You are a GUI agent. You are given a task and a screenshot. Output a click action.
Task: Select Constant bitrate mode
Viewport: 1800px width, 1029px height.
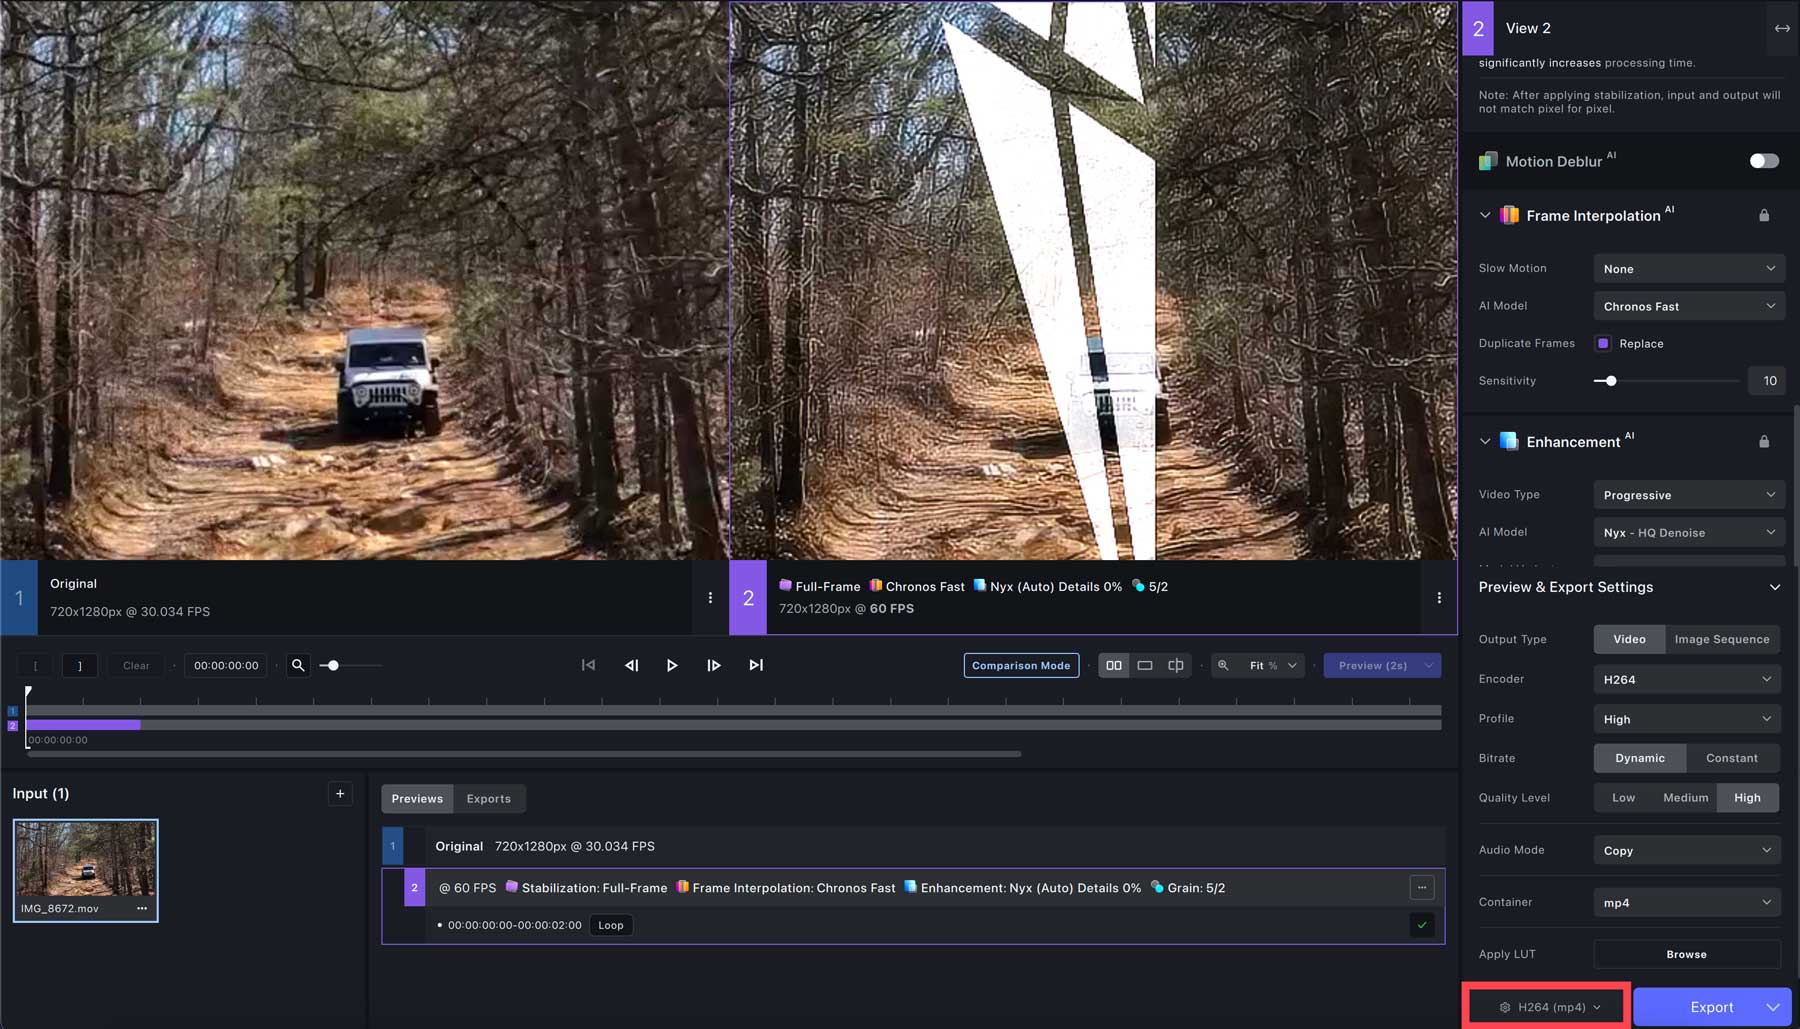[1733, 758]
